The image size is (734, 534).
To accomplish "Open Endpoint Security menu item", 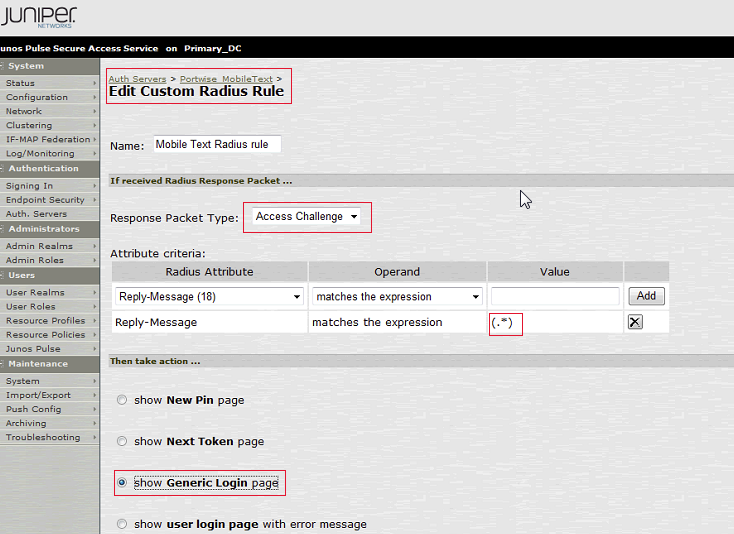I will pyautogui.click(x=45, y=200).
